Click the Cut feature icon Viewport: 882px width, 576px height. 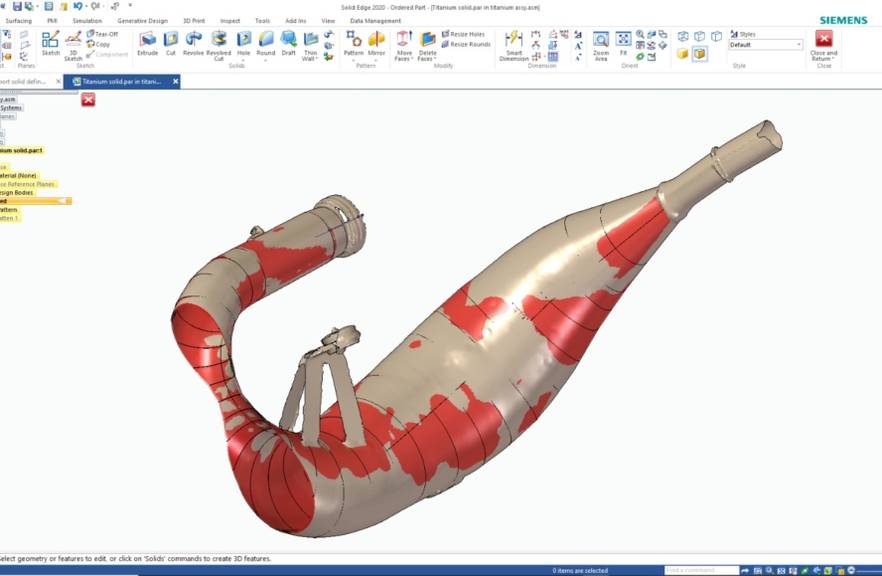click(x=170, y=43)
